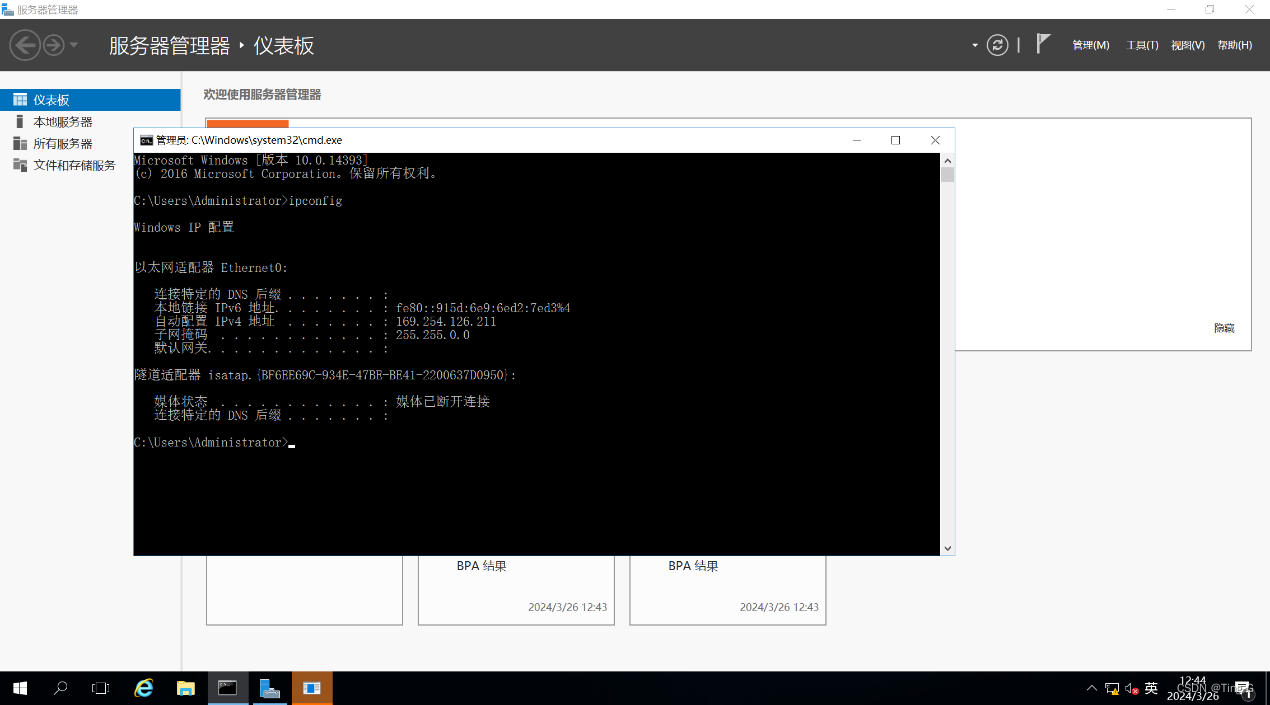1270x705 pixels.
Task: Click the 隐藏 hide link
Action: (x=1222, y=327)
